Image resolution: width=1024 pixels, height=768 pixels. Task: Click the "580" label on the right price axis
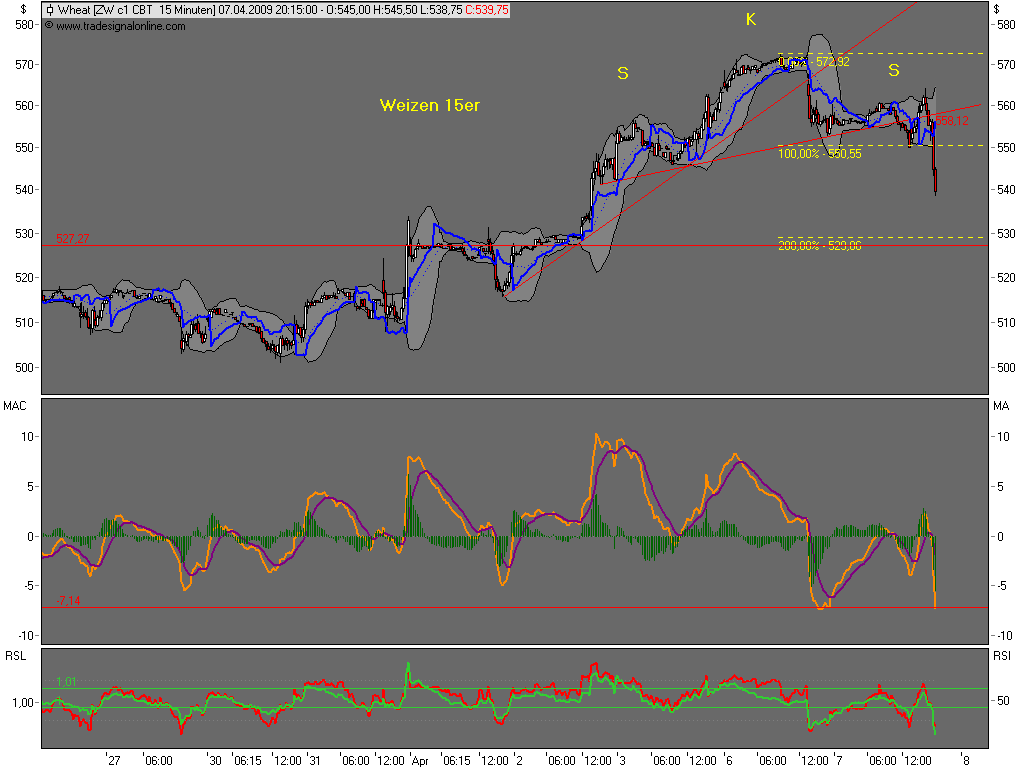pos(1006,25)
